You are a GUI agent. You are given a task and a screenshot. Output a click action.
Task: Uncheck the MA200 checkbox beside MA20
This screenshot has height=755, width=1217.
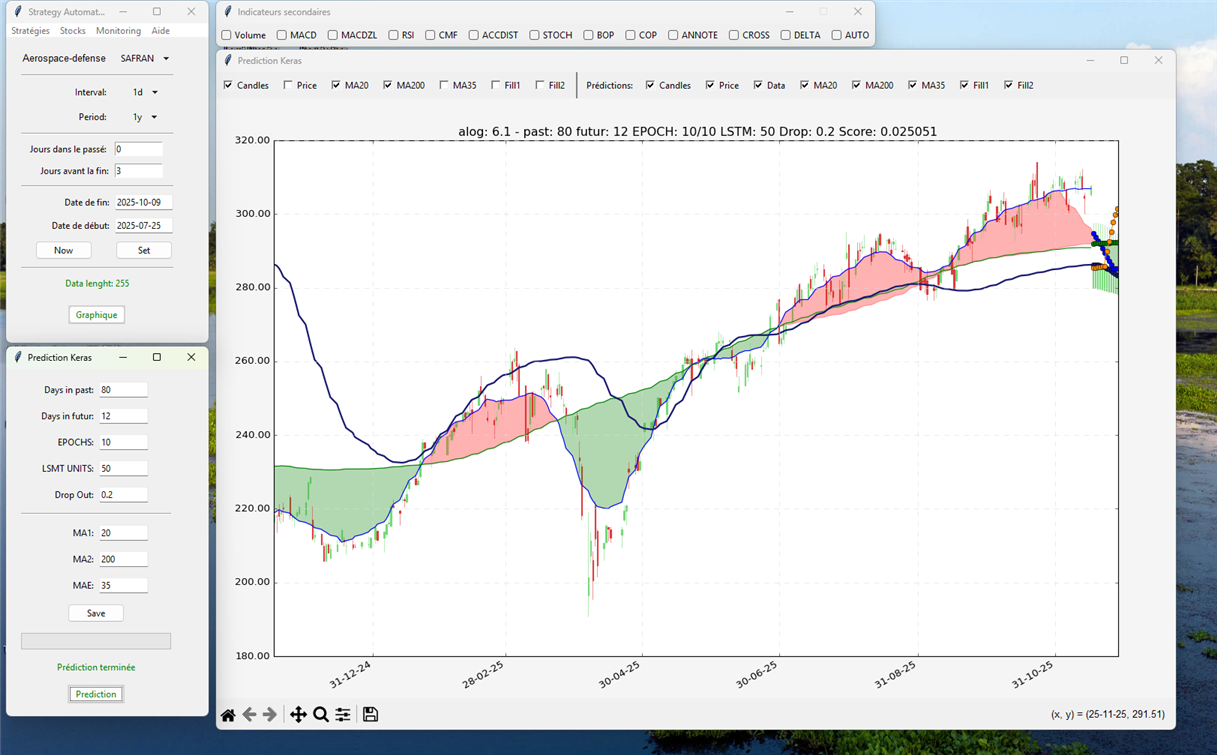(x=388, y=86)
